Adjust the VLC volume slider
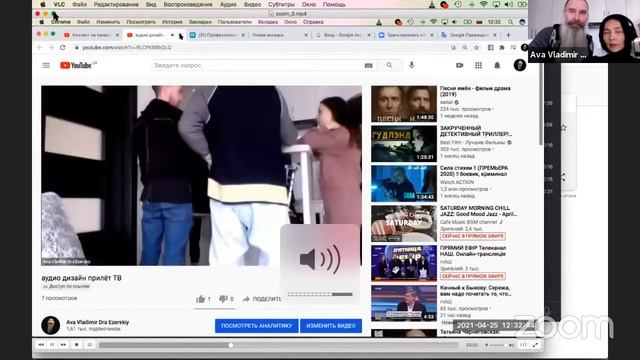The height and width of the screenshot is (360, 640). tap(499, 345)
